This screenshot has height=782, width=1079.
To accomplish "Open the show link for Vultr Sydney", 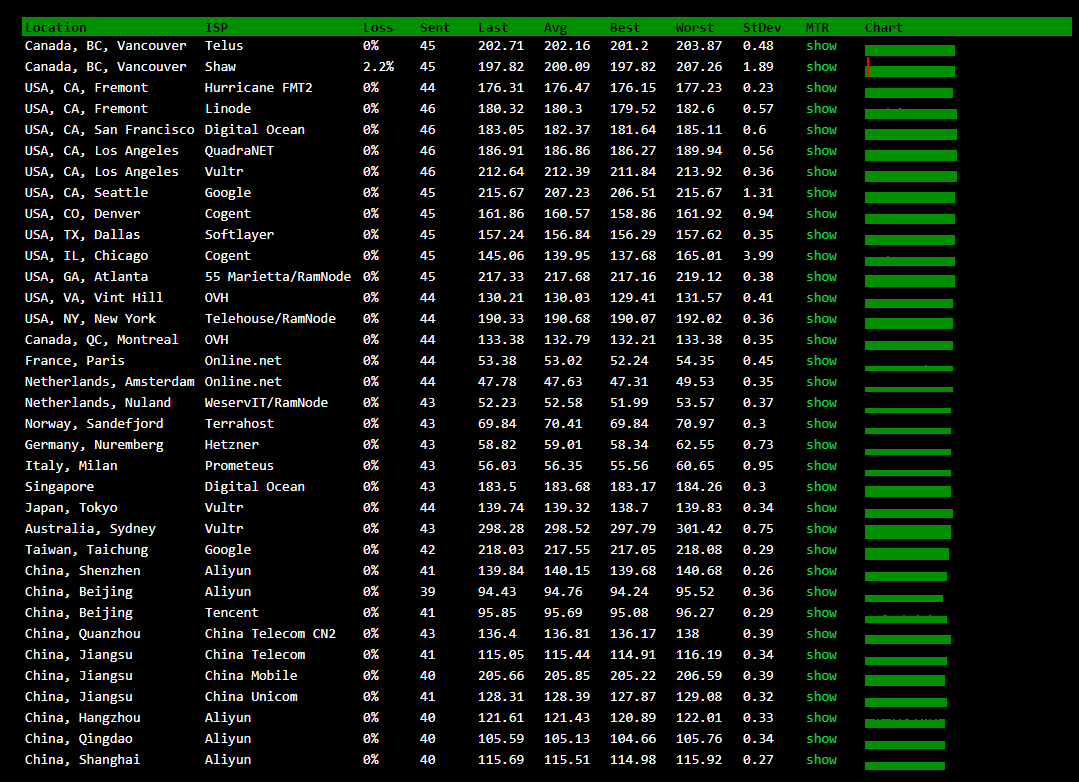I will (x=821, y=529).
